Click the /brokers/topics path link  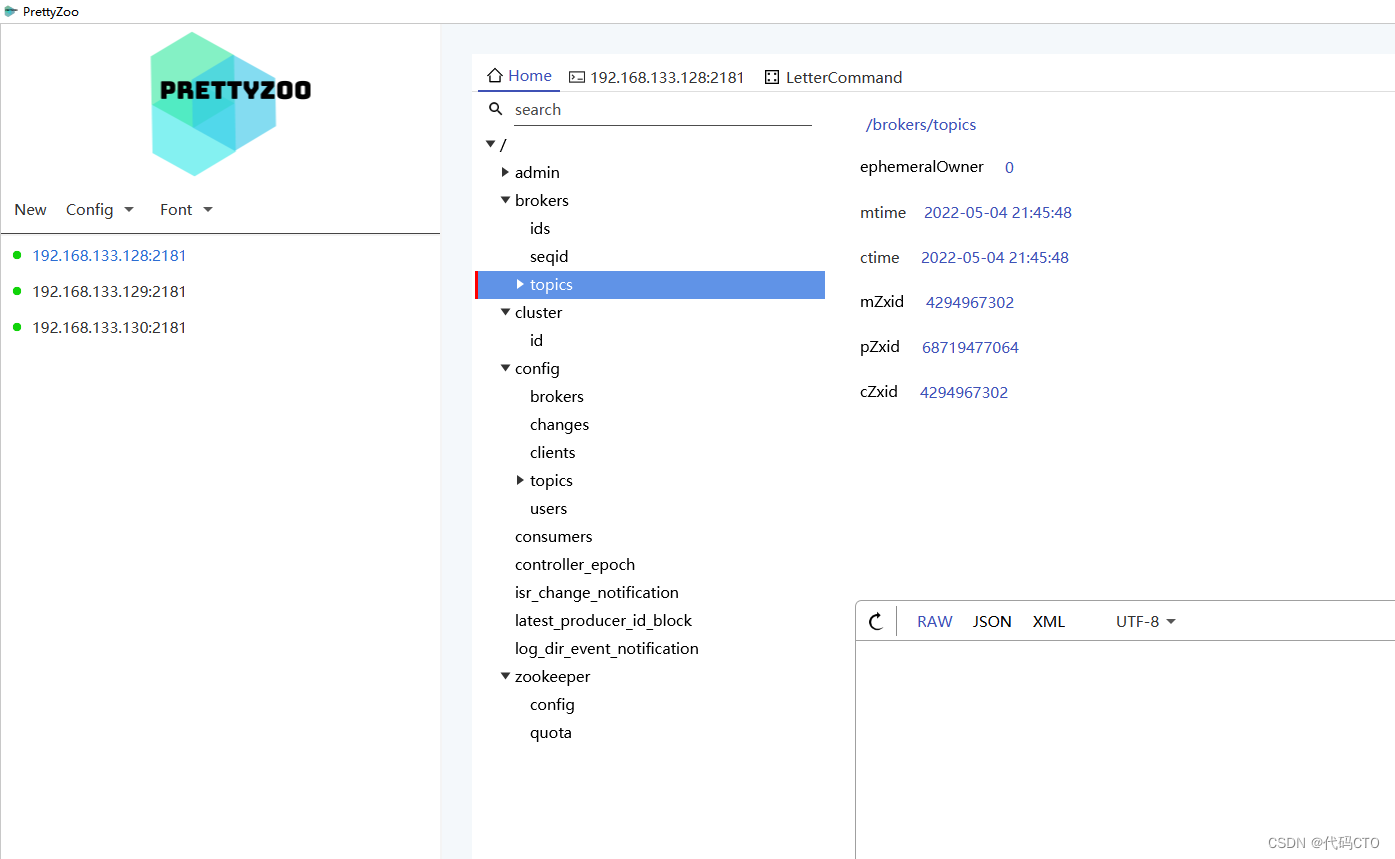pyautogui.click(x=921, y=125)
